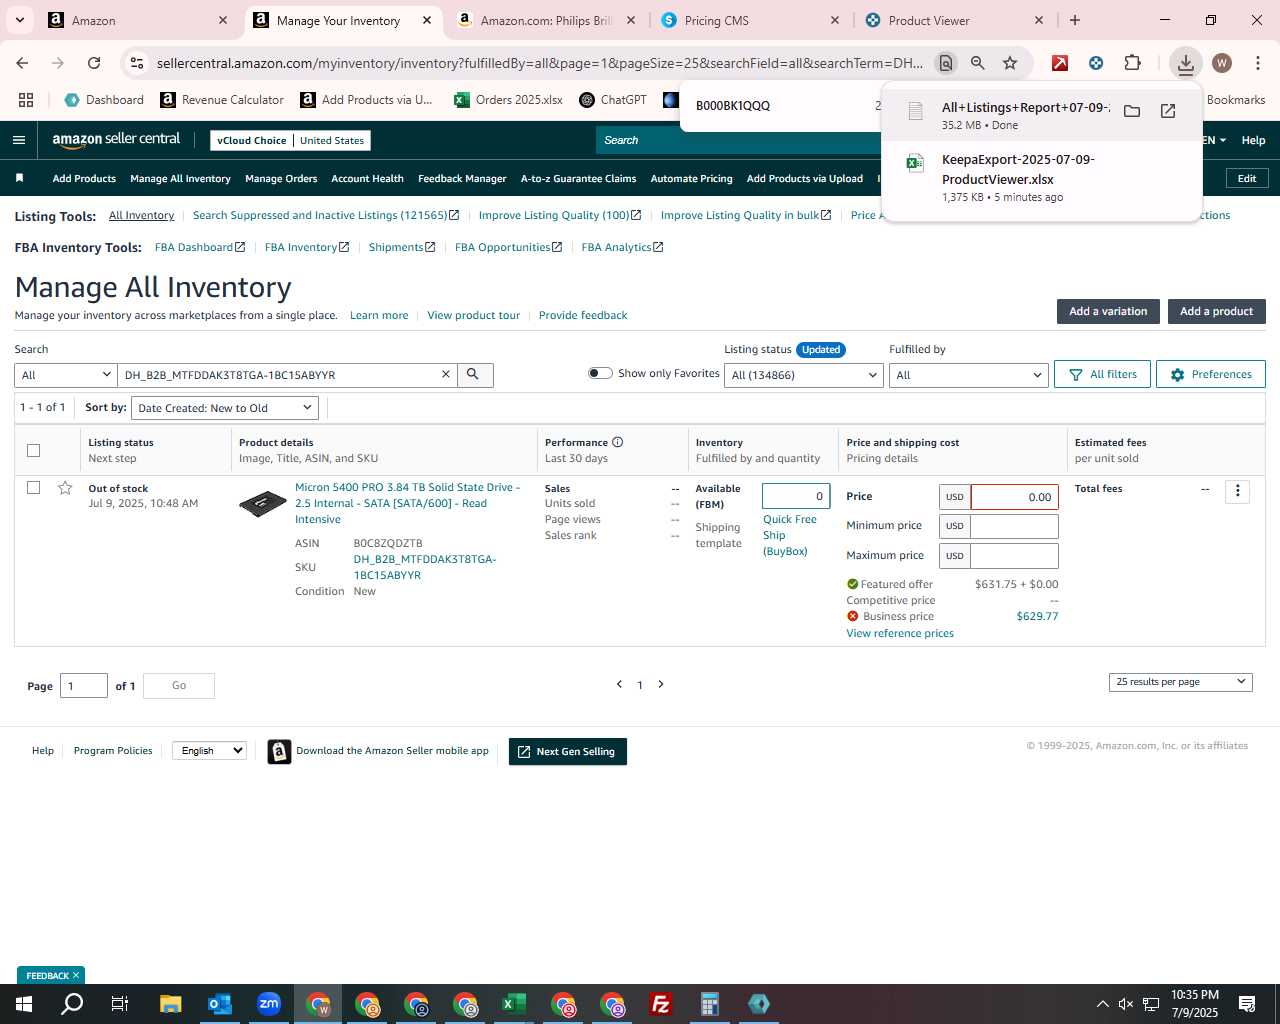Click the bookmark flag icon in nav bar
The image size is (1280, 1024).
19,178
